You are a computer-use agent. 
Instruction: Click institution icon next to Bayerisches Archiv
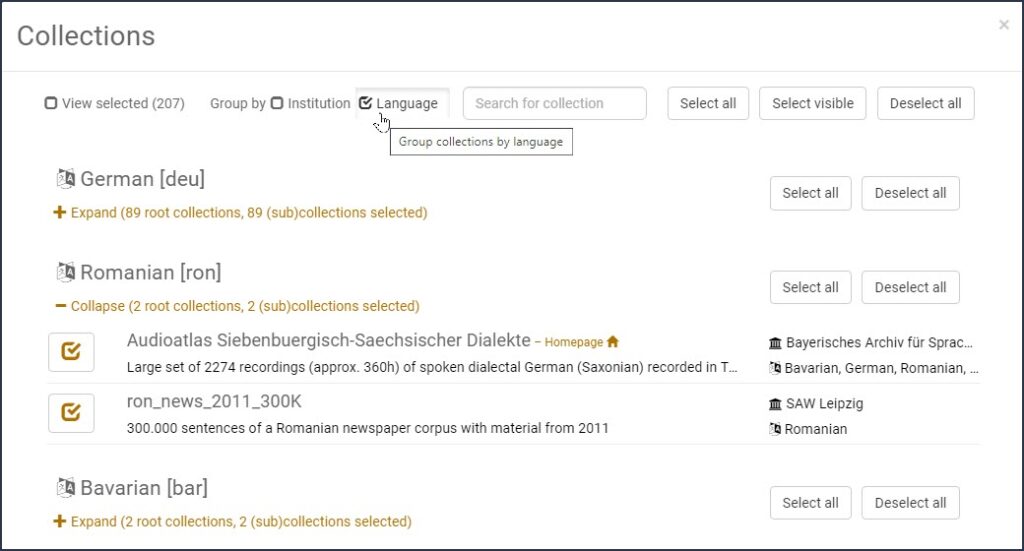coord(775,343)
